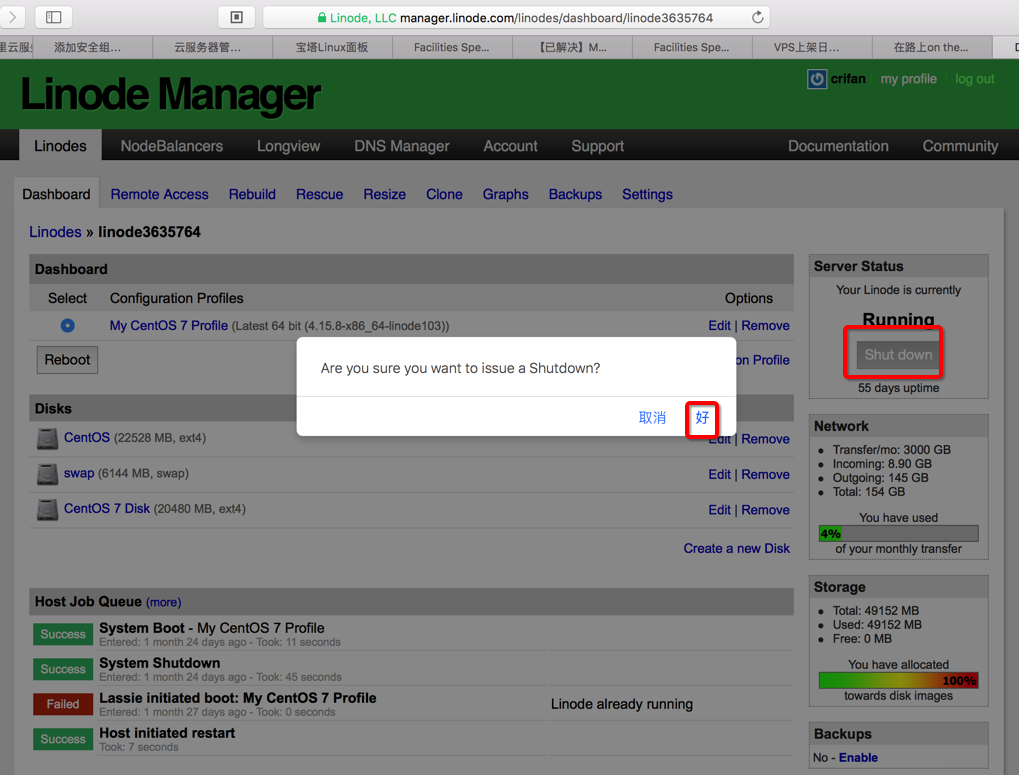The width and height of the screenshot is (1019, 776).
Task: Switch to Backups sub-tab
Action: pos(575,194)
